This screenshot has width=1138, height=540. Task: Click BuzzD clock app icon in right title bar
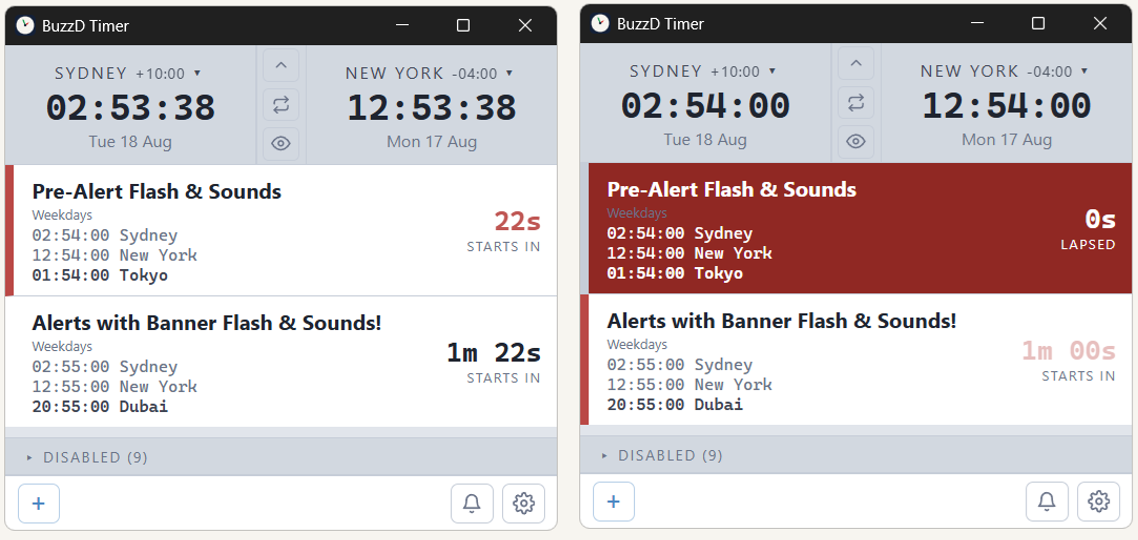[600, 23]
